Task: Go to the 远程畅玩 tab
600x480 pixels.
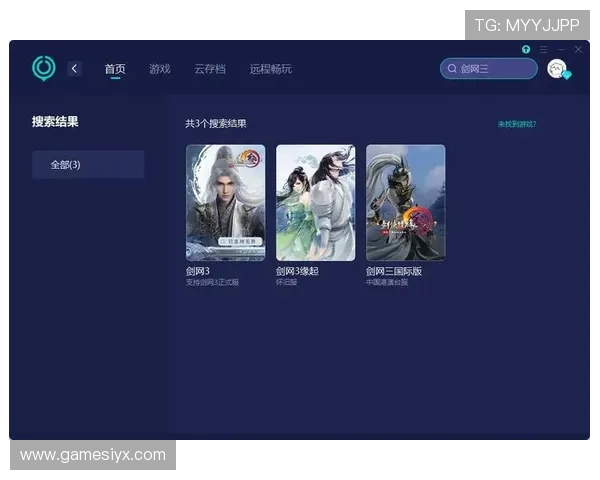Action: 271,69
